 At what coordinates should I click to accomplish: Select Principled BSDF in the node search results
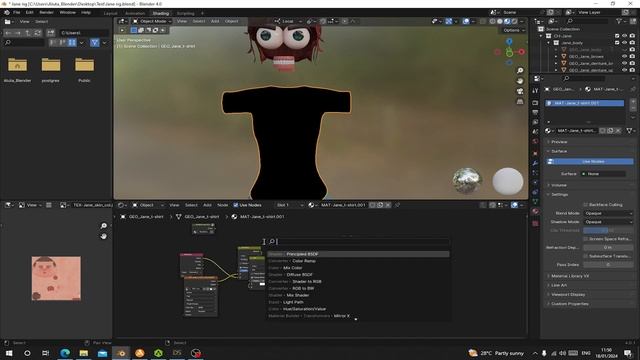point(358,254)
